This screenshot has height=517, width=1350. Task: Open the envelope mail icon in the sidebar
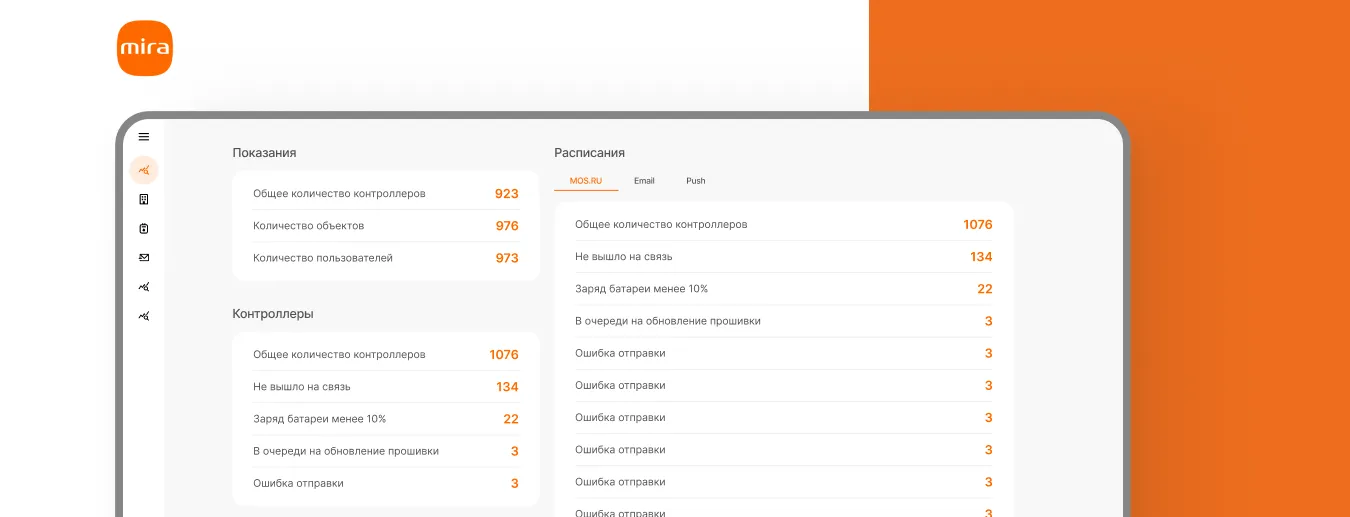coord(144,257)
